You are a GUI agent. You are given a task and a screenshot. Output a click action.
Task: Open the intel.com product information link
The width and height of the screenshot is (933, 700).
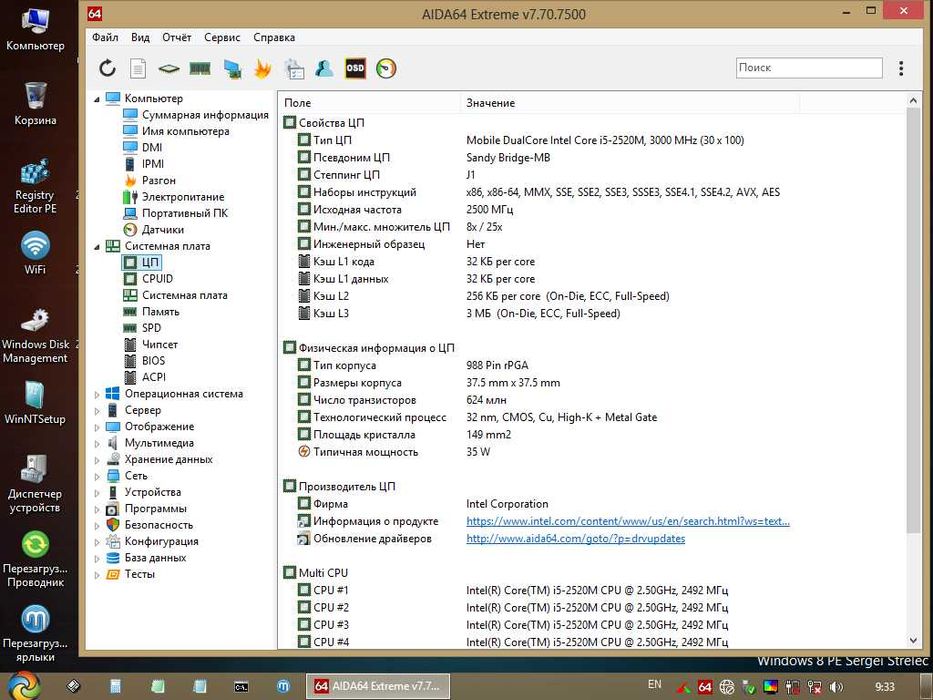pos(628,521)
